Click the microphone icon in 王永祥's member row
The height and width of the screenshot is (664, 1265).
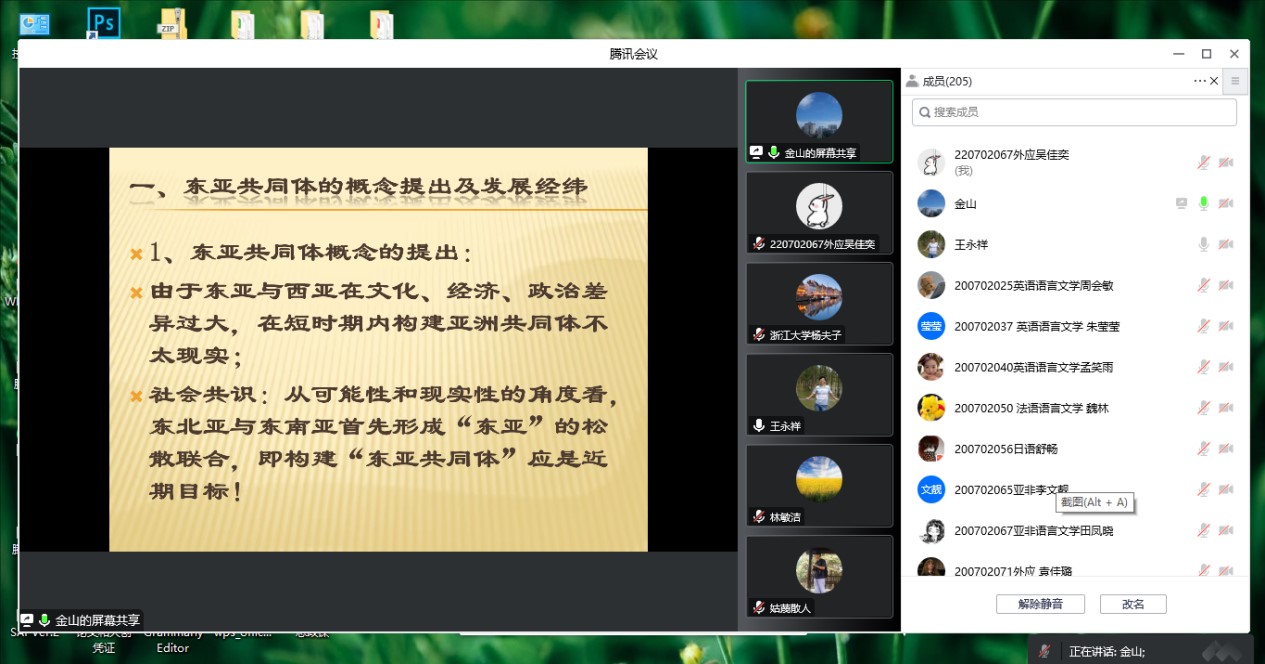pos(1204,244)
